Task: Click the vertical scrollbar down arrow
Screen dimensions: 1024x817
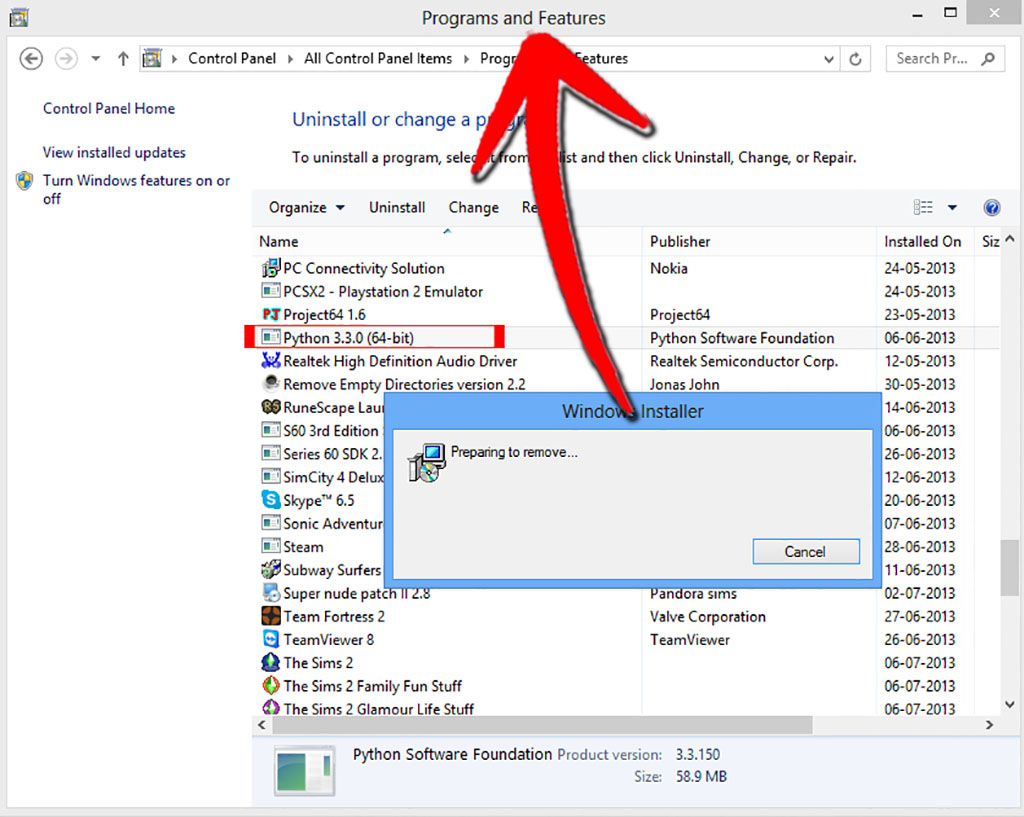Action: click(x=1010, y=704)
